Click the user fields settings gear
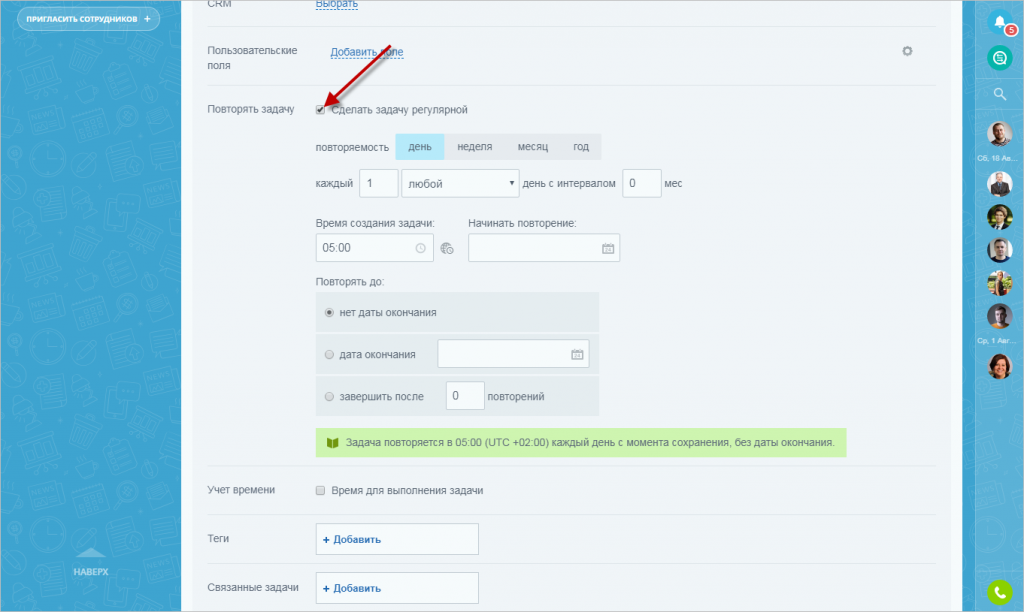 [907, 51]
